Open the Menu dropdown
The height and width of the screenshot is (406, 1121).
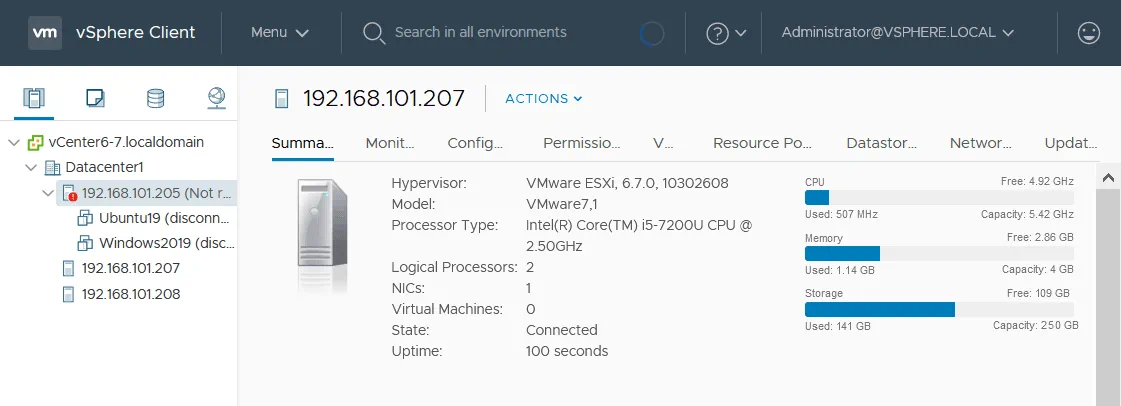tap(279, 33)
